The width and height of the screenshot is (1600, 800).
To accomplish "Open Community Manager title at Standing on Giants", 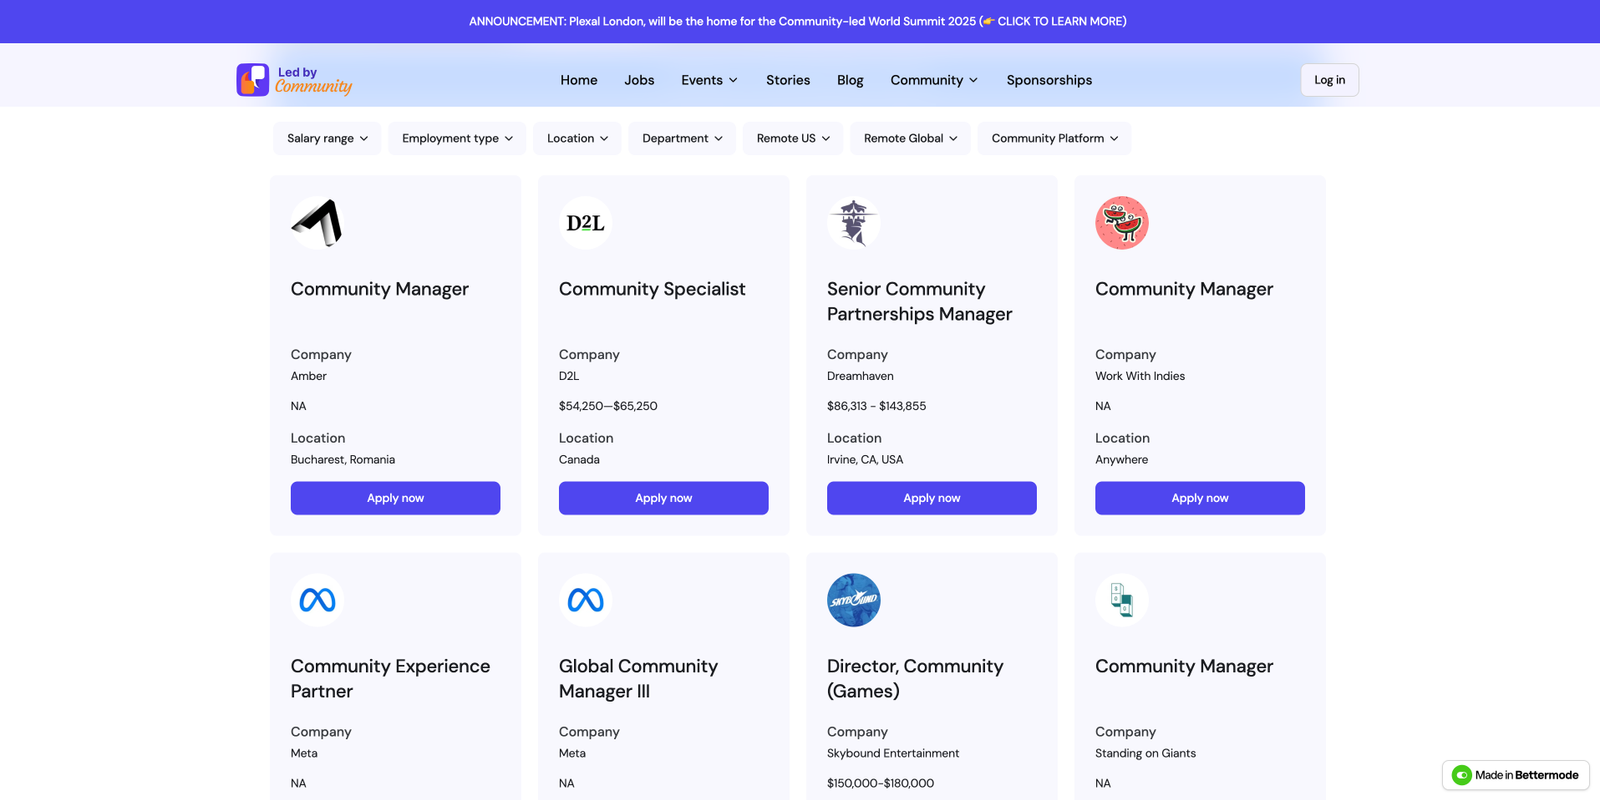I will tap(1184, 666).
